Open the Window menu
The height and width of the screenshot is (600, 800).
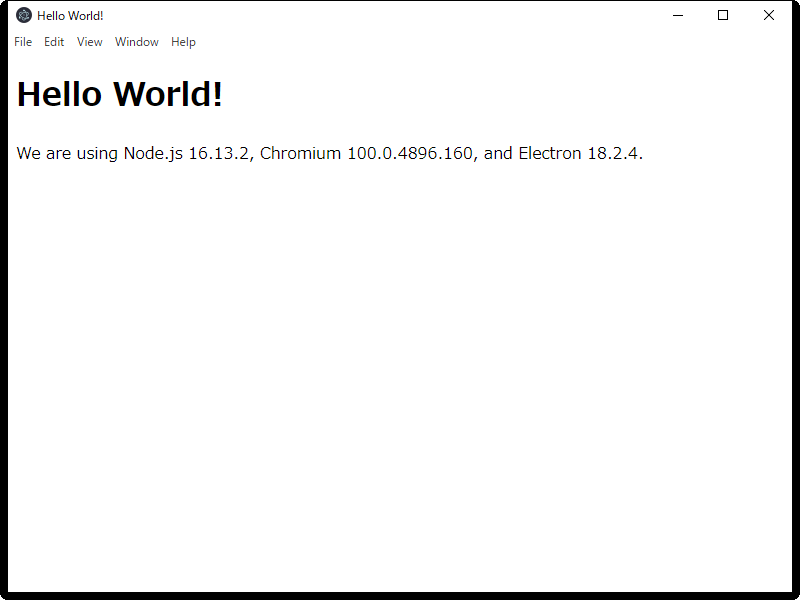[137, 42]
